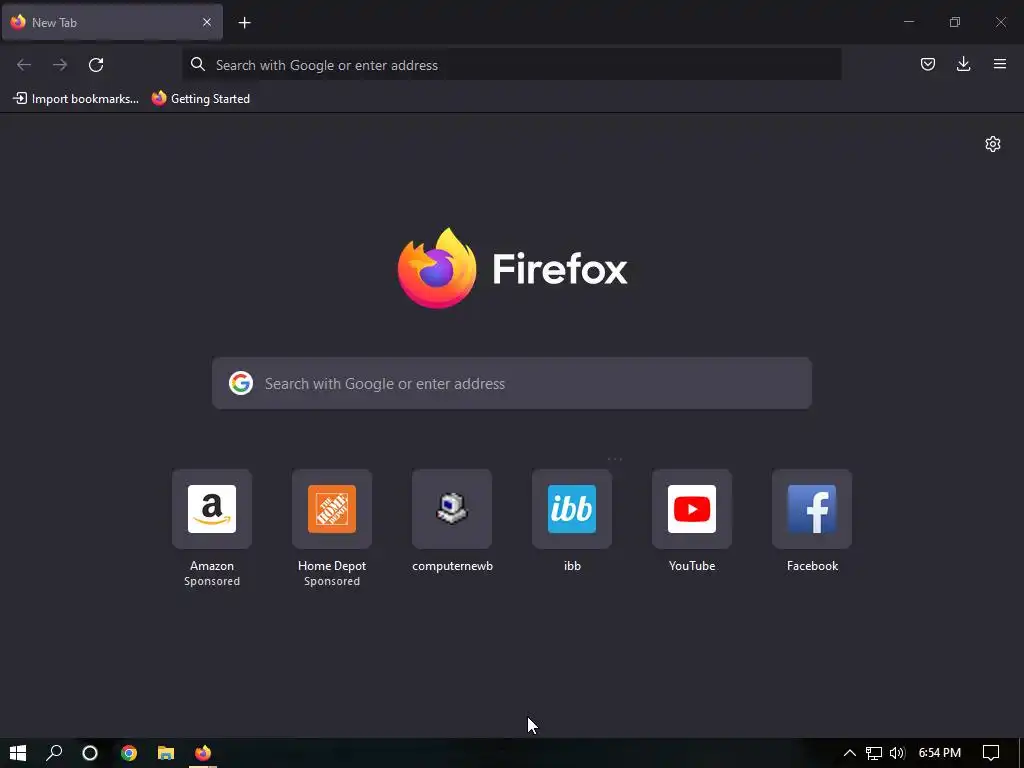Launch Chrome from the taskbar

tap(129, 753)
